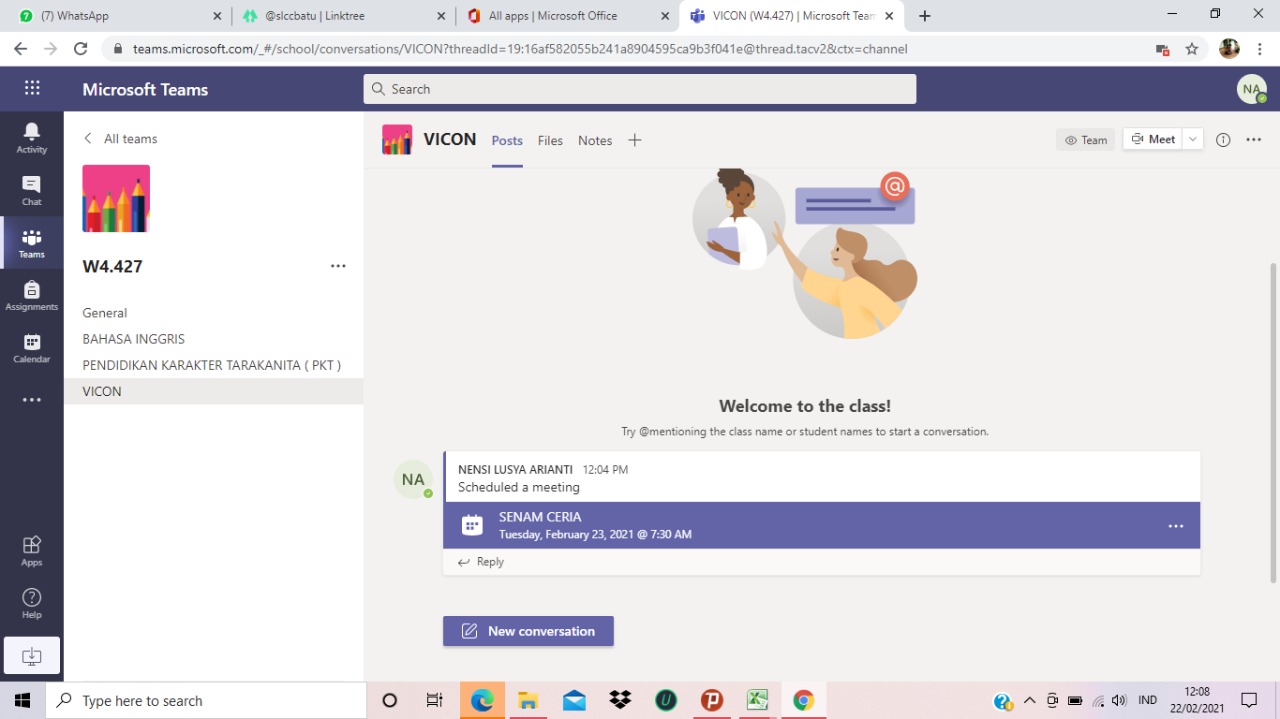Open Excel from the taskbar
This screenshot has width=1280, height=719.
(758, 701)
